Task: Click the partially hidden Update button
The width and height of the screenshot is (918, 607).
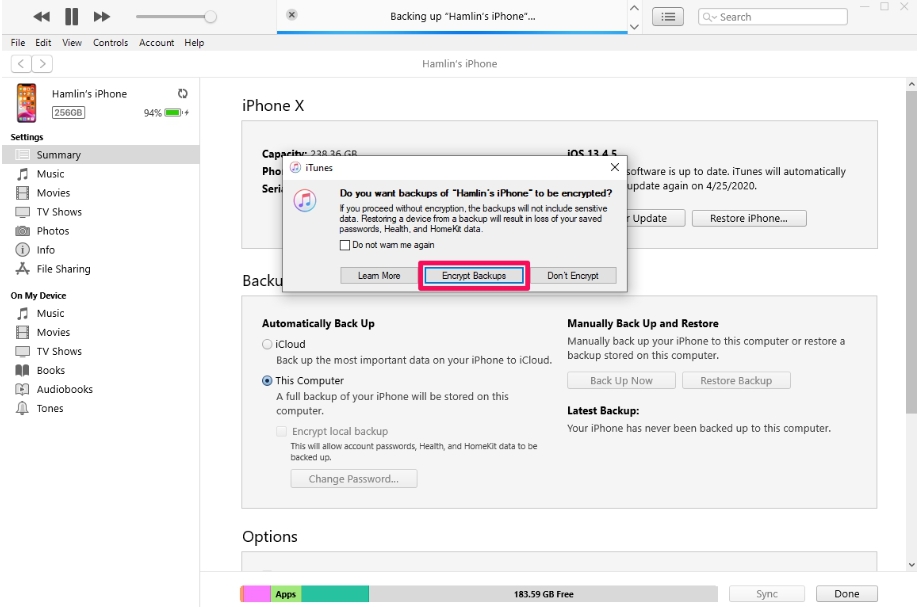Action: [x=656, y=218]
